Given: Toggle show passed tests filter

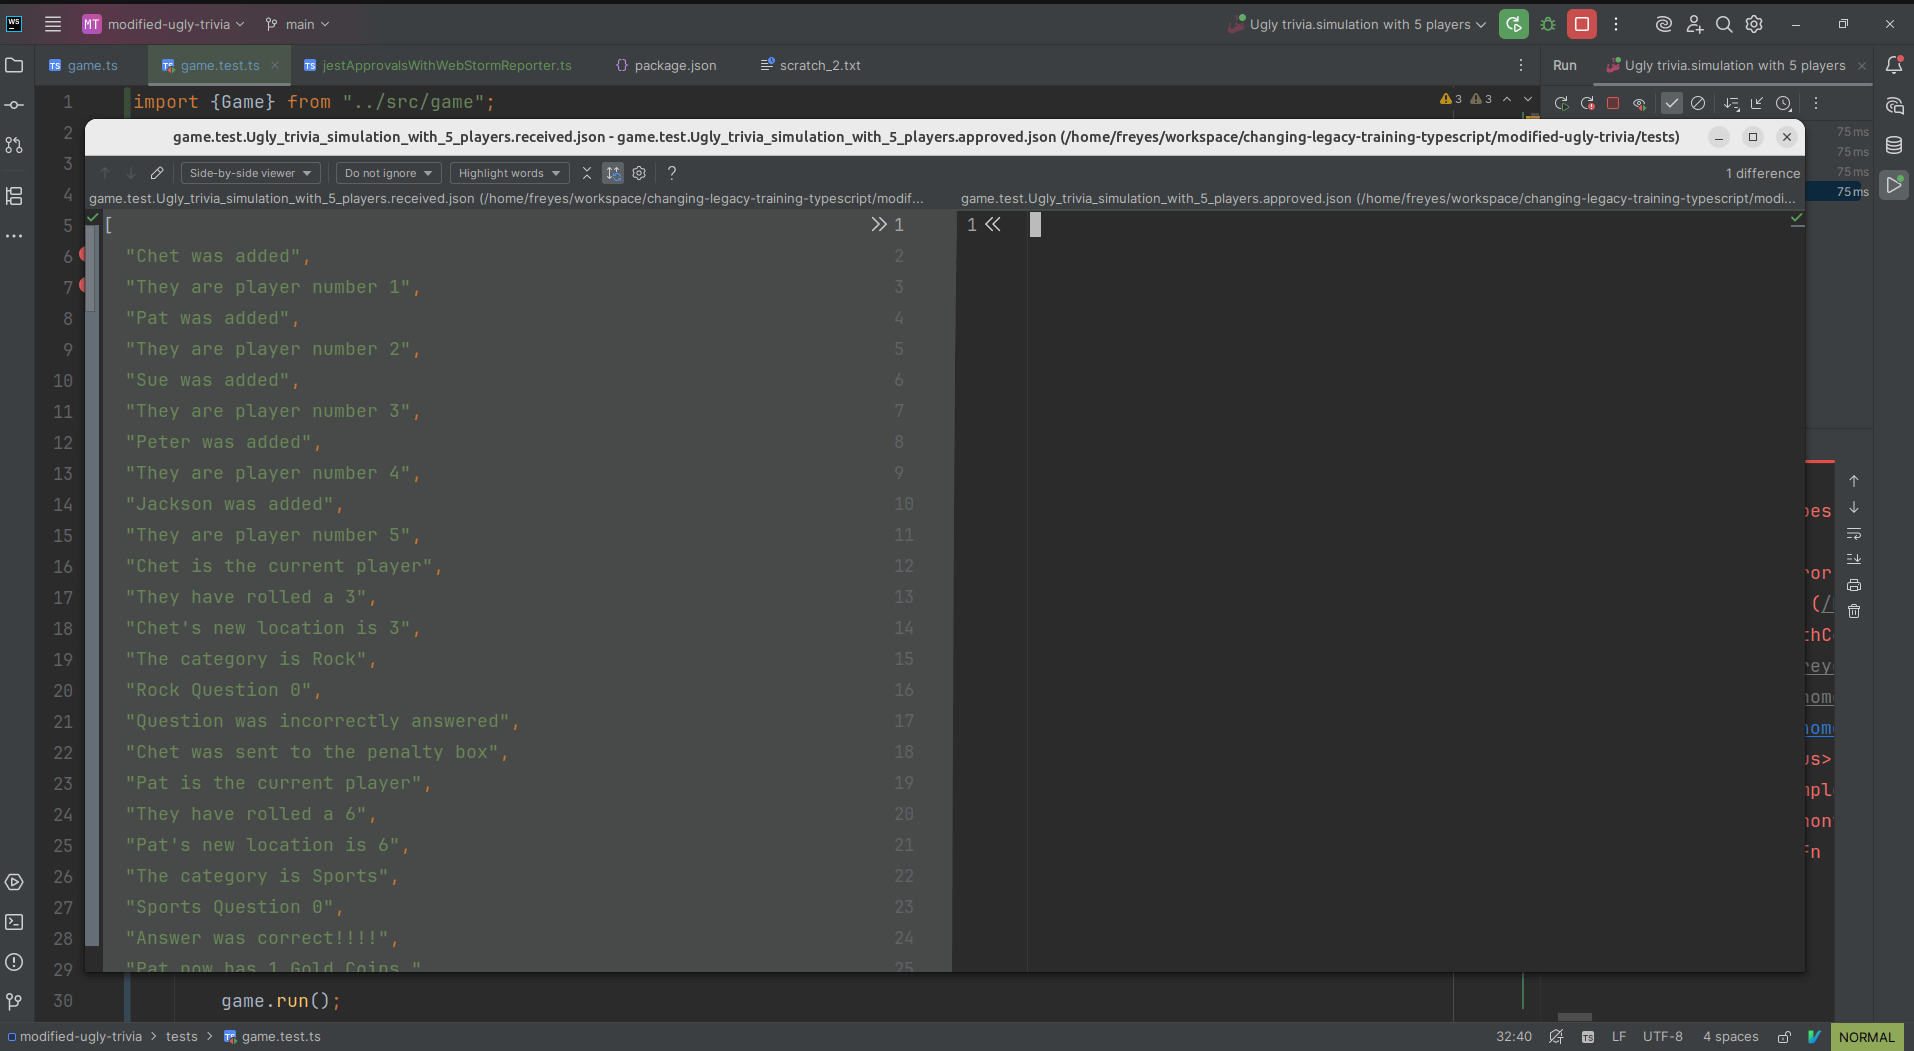Looking at the screenshot, I should [x=1672, y=103].
